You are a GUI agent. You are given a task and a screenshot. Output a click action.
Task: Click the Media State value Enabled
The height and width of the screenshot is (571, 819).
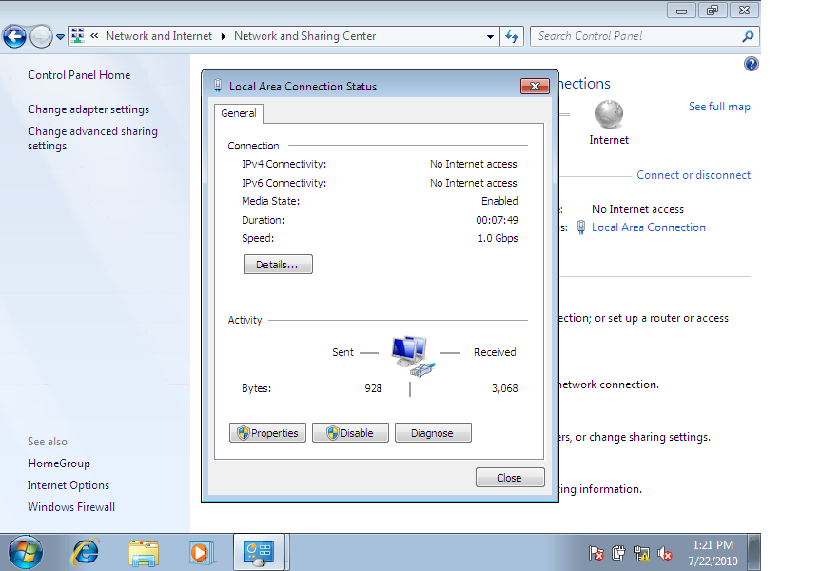pyautogui.click(x=499, y=201)
